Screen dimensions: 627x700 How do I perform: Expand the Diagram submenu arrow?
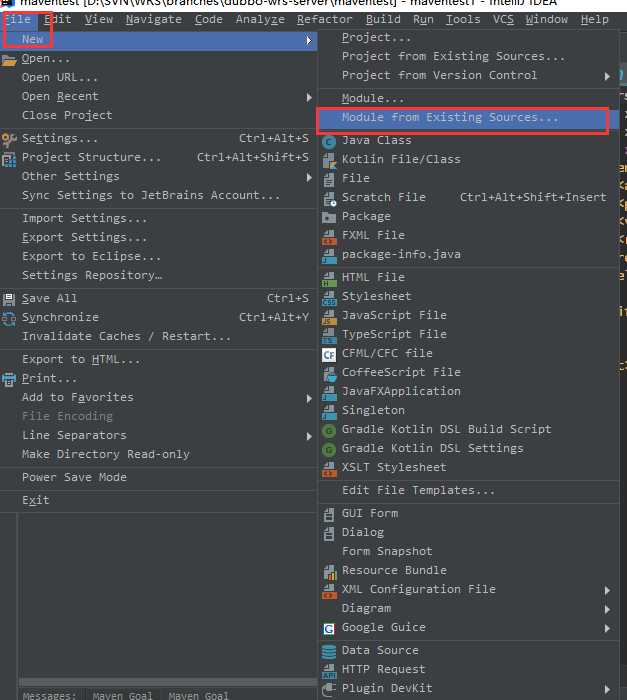607,609
